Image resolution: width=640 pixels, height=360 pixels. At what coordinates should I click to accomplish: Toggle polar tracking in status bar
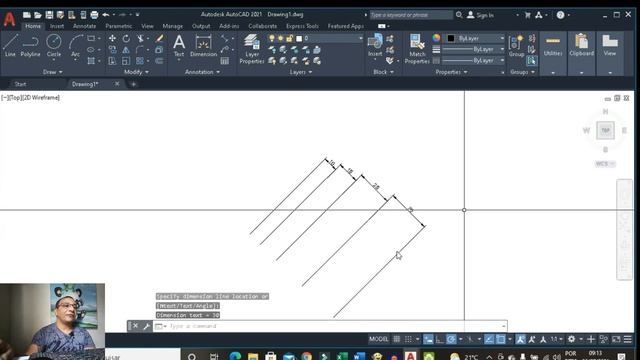[451, 339]
